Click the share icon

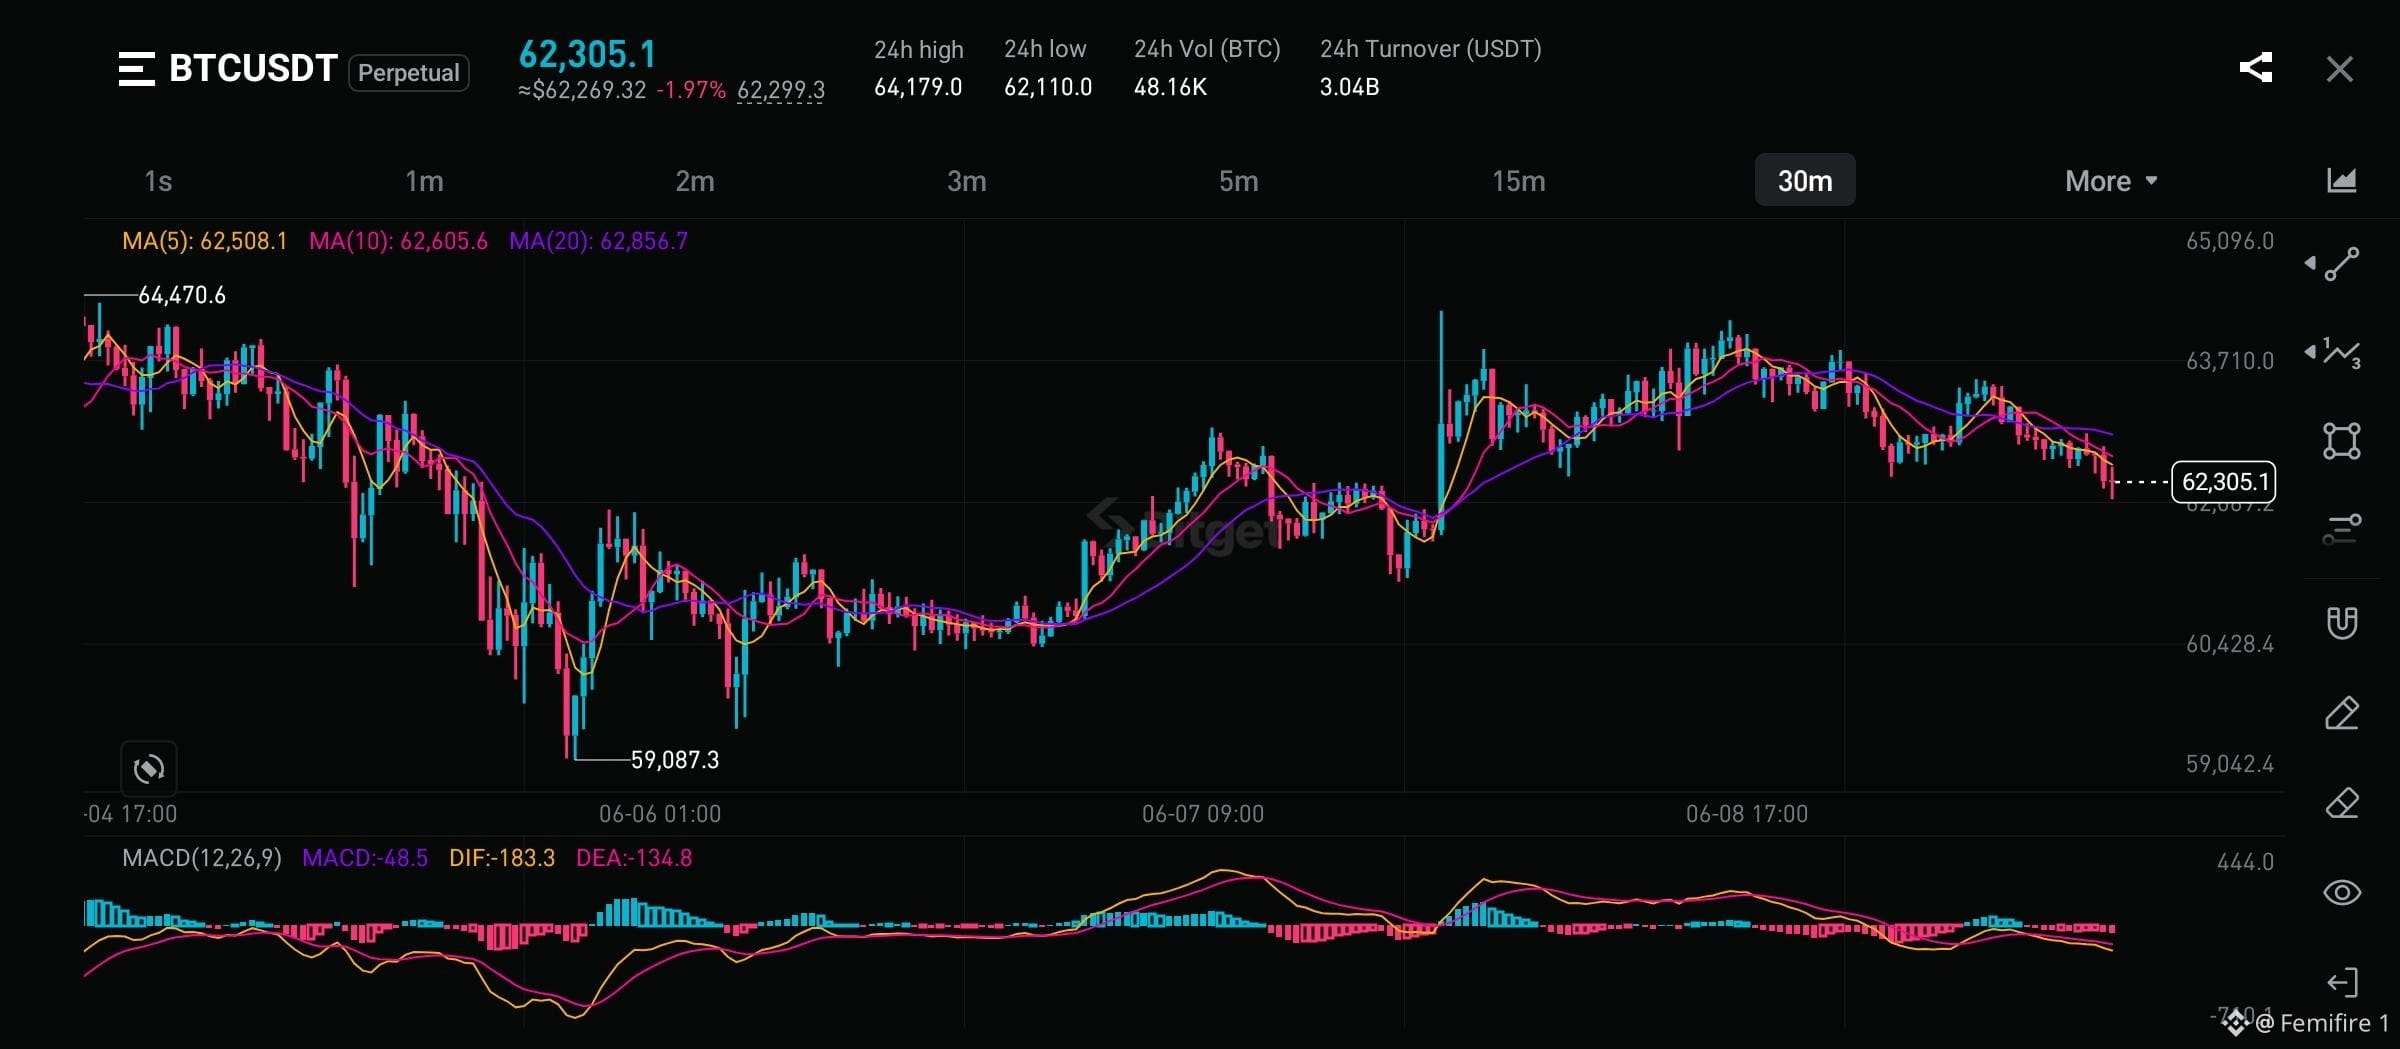coord(2256,68)
